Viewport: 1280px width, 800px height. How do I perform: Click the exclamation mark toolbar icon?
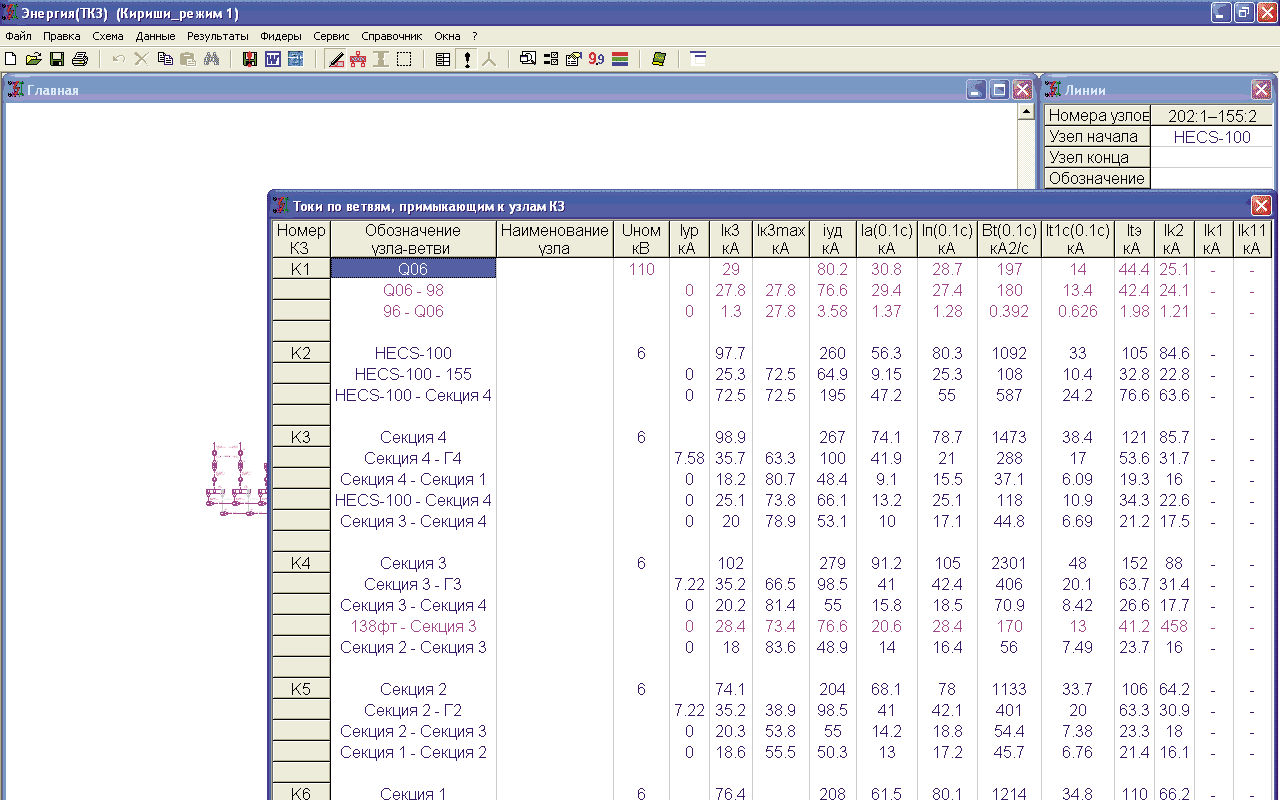(467, 59)
